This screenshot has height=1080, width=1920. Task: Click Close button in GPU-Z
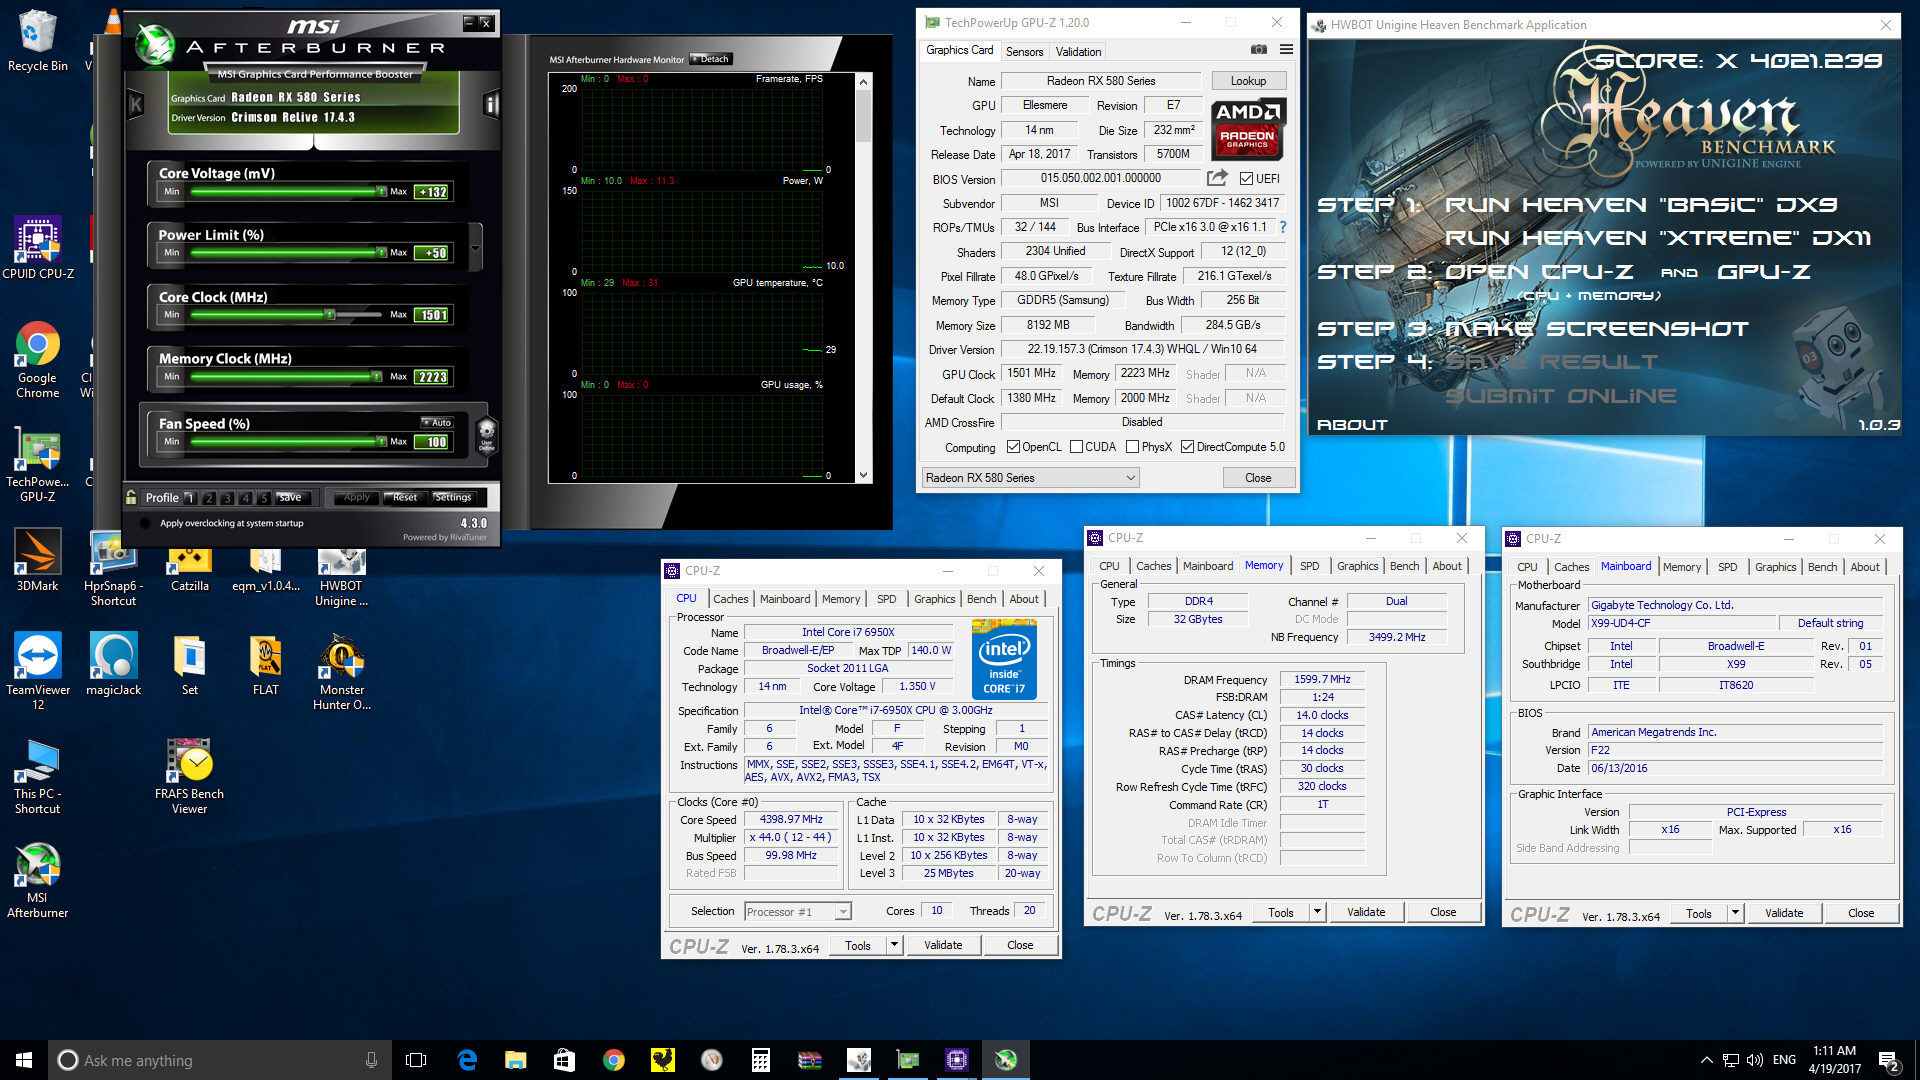coord(1258,478)
